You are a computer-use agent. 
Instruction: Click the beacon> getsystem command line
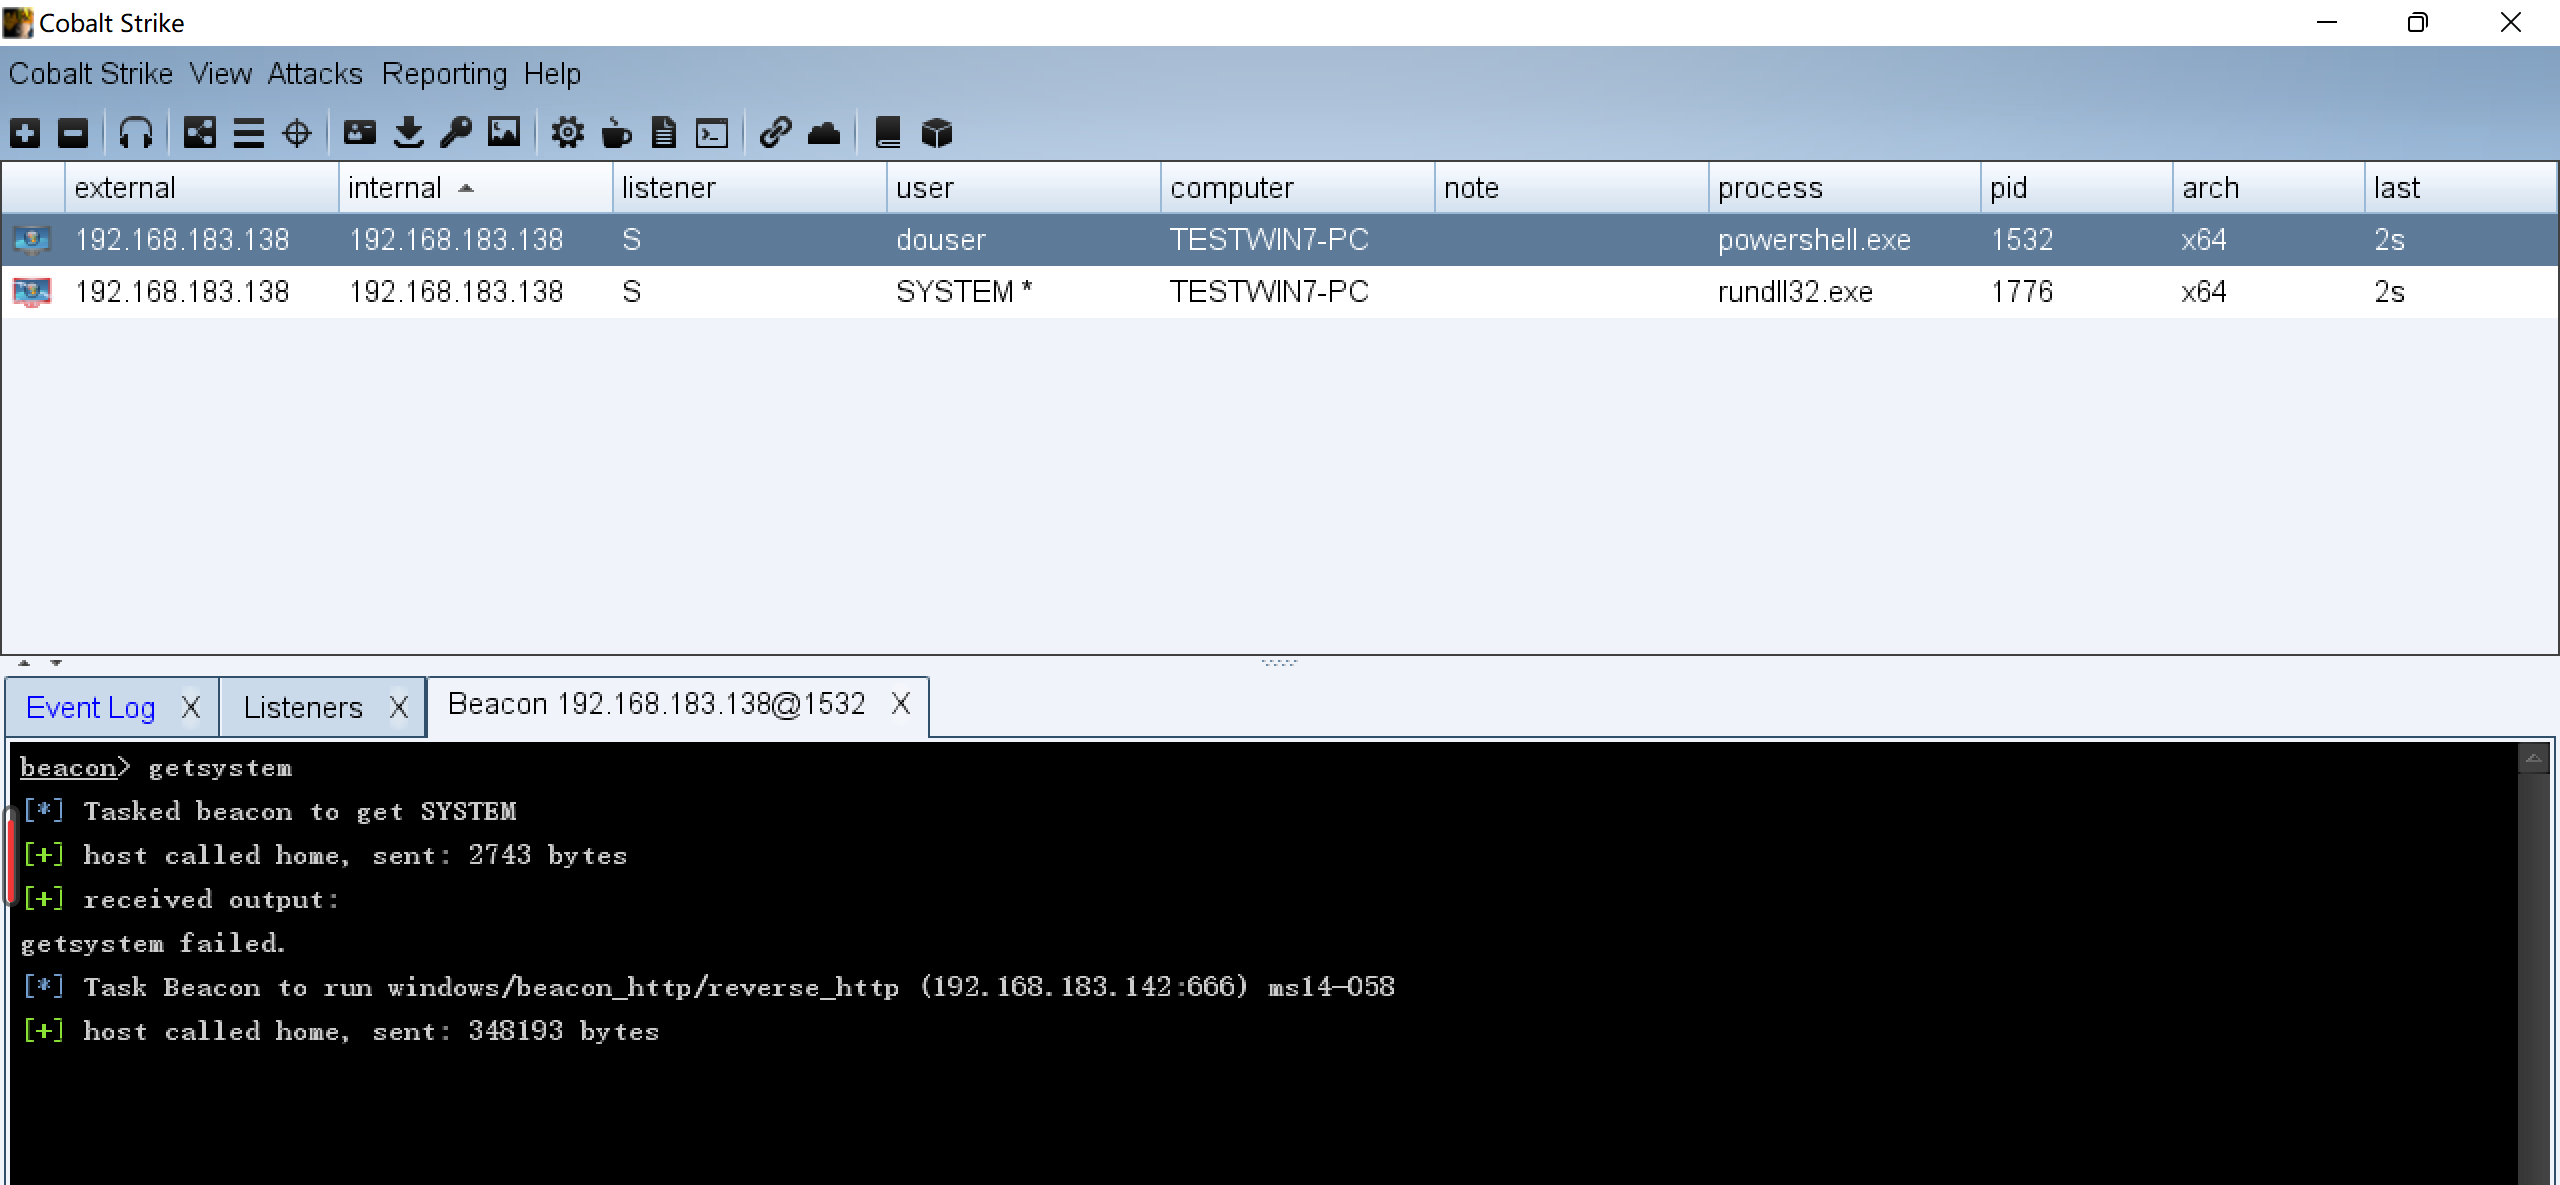(x=156, y=768)
